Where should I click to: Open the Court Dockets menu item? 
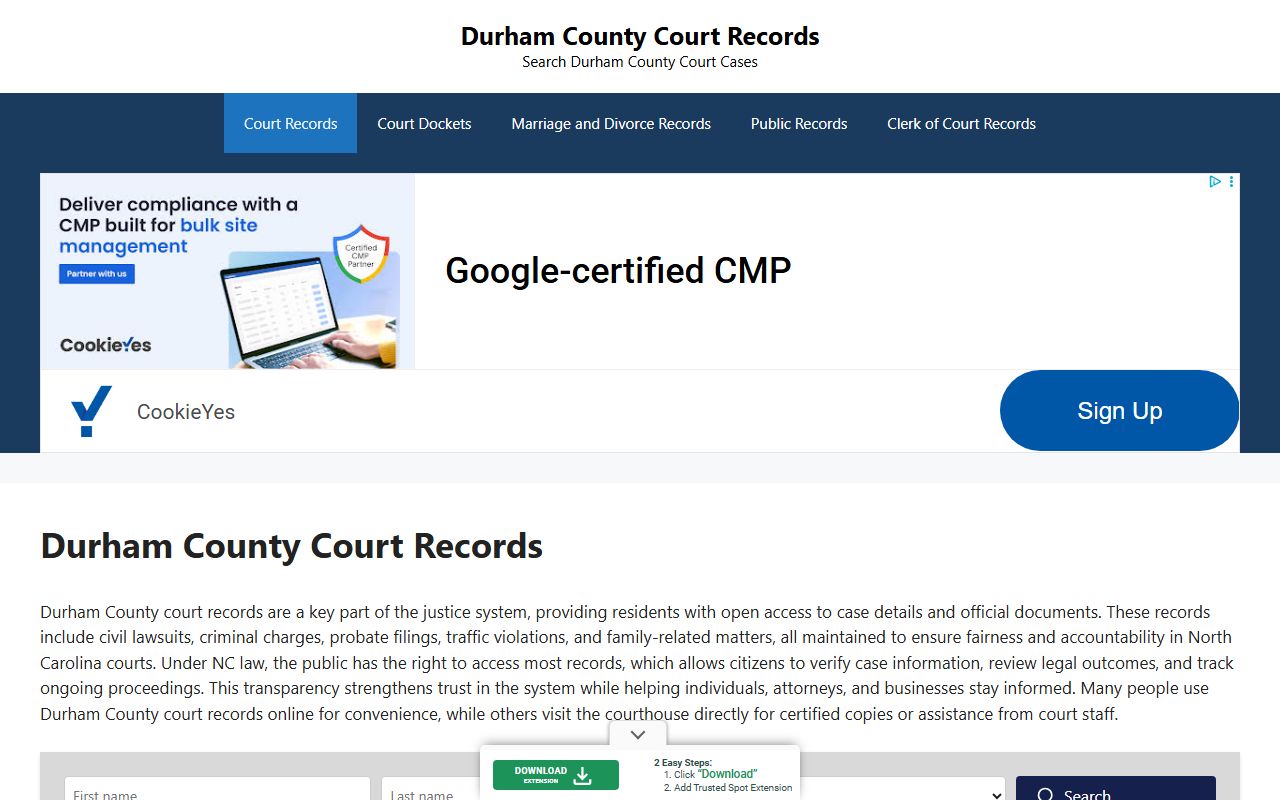tap(424, 123)
